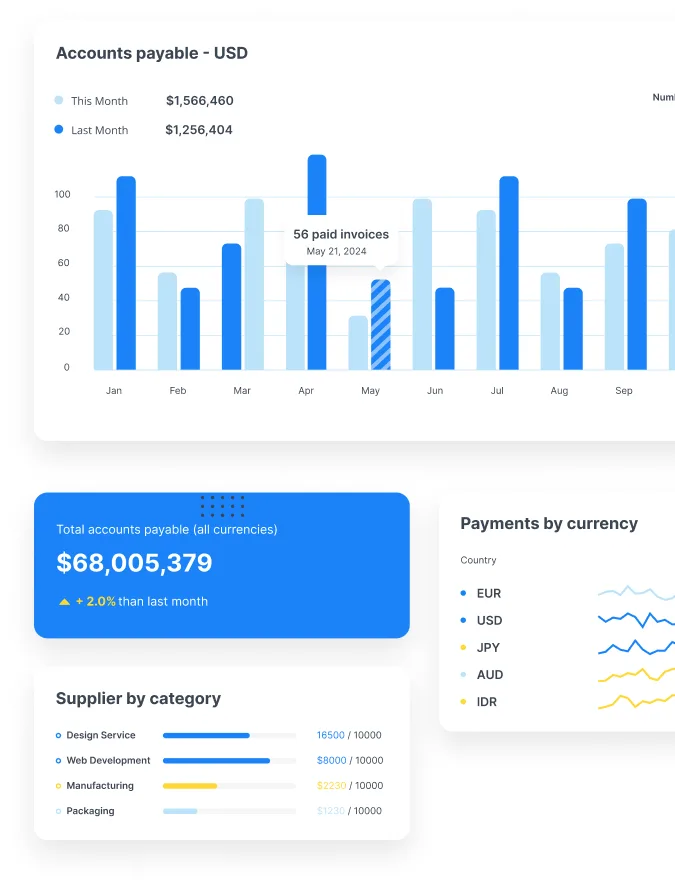Select the USD currency row
The width and height of the screenshot is (675, 888).
point(567,620)
